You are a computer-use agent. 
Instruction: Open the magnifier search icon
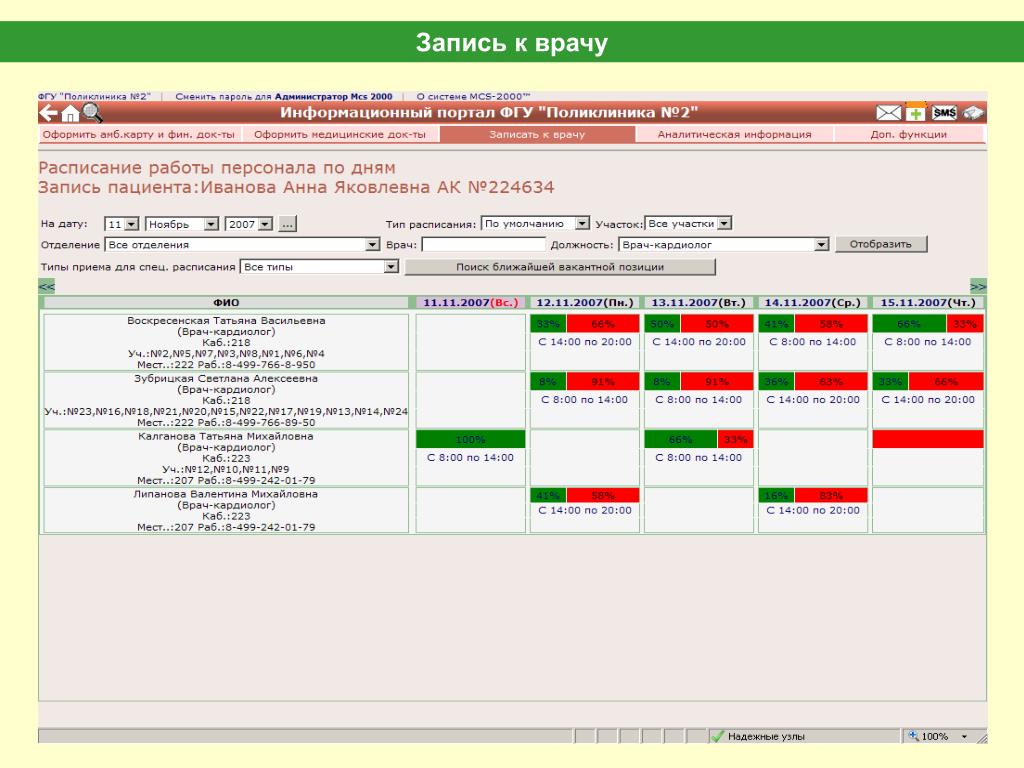(x=92, y=113)
